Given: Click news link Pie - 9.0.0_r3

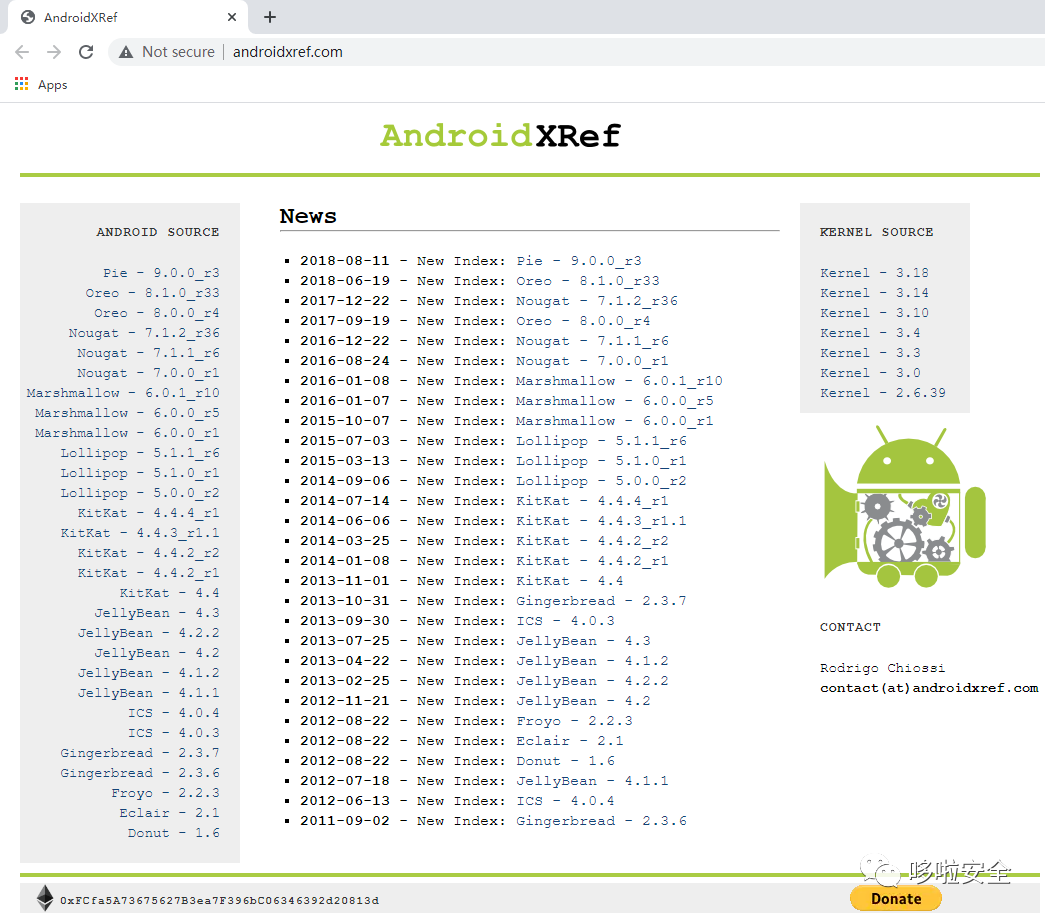Looking at the screenshot, I should click(578, 261).
